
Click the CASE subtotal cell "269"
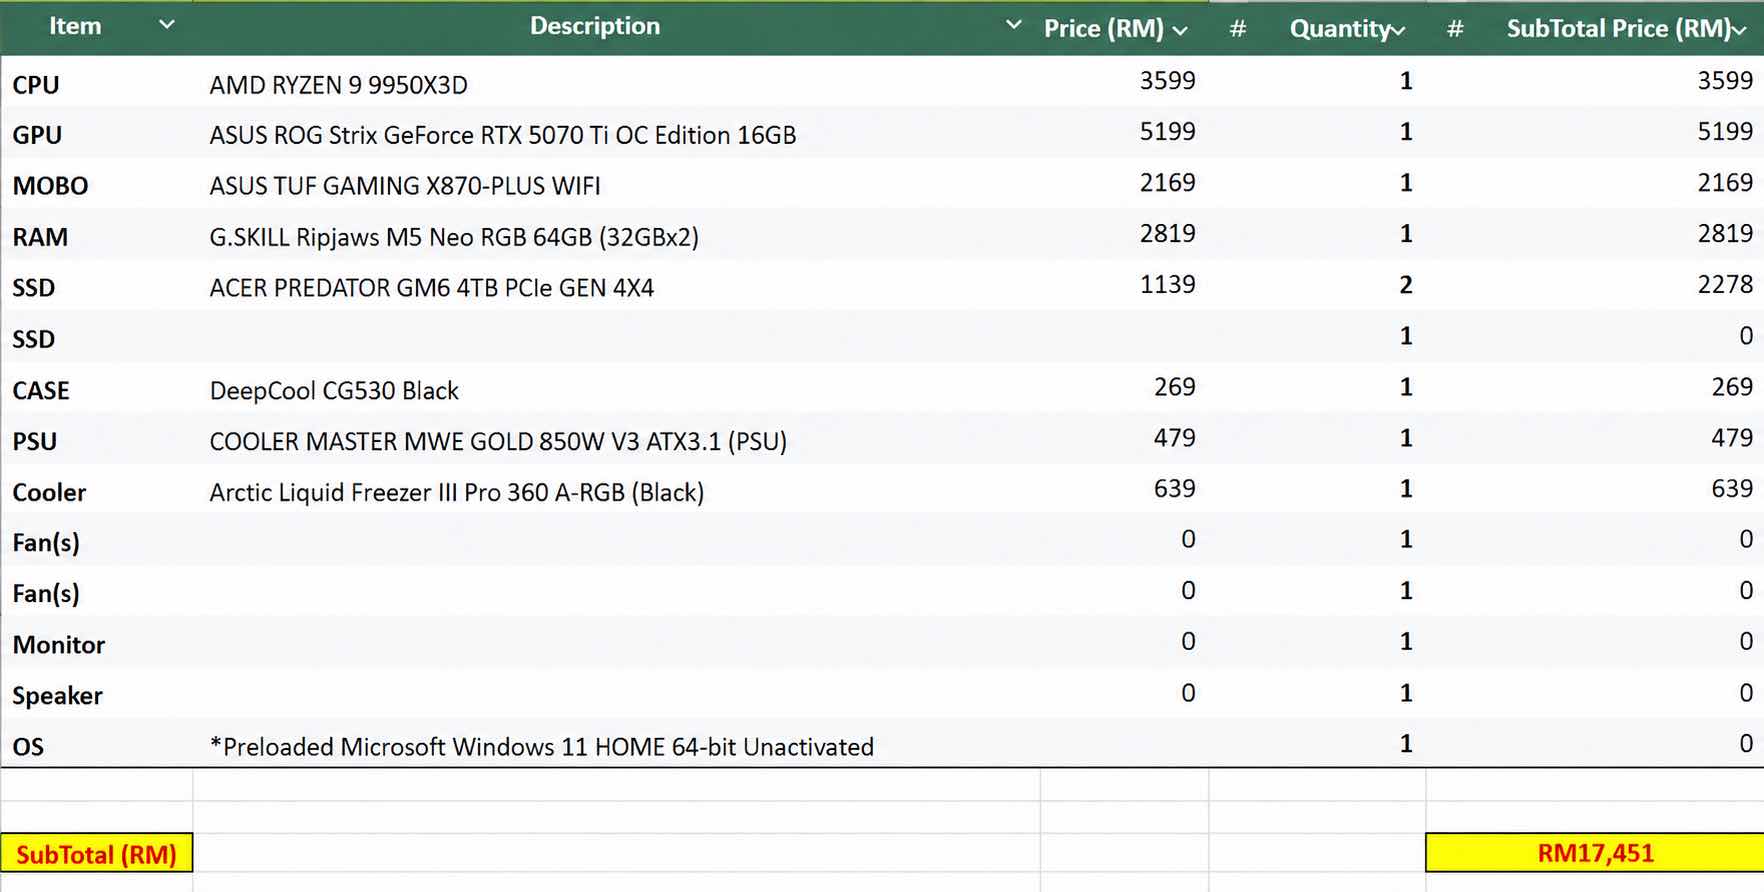coord(1732,387)
